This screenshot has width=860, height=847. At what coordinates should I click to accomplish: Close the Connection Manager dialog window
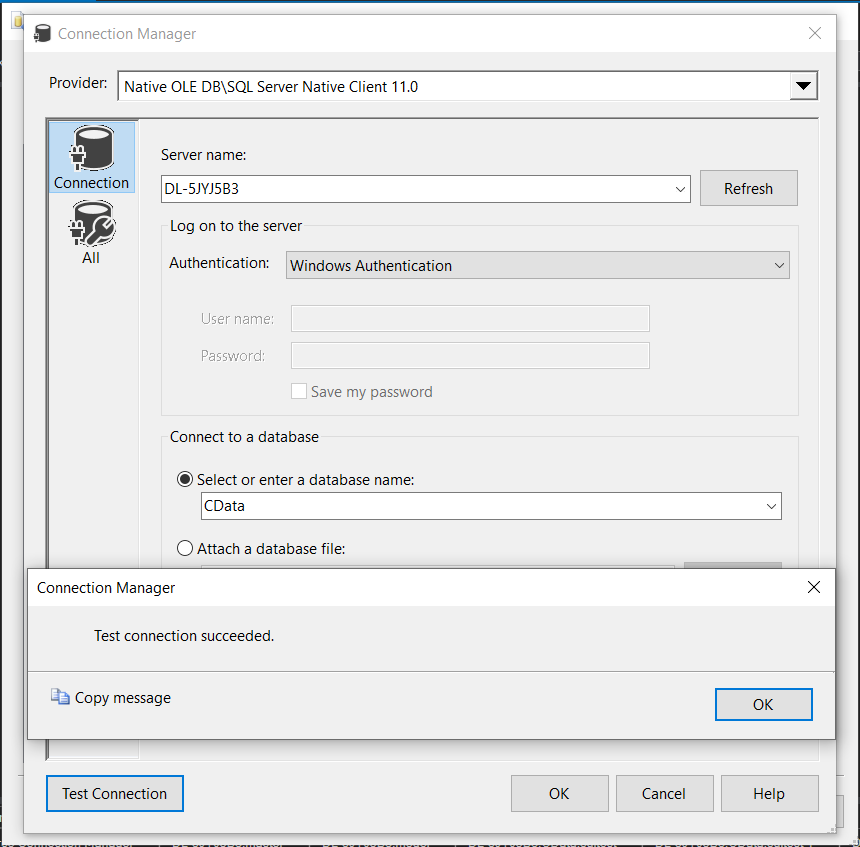815,33
